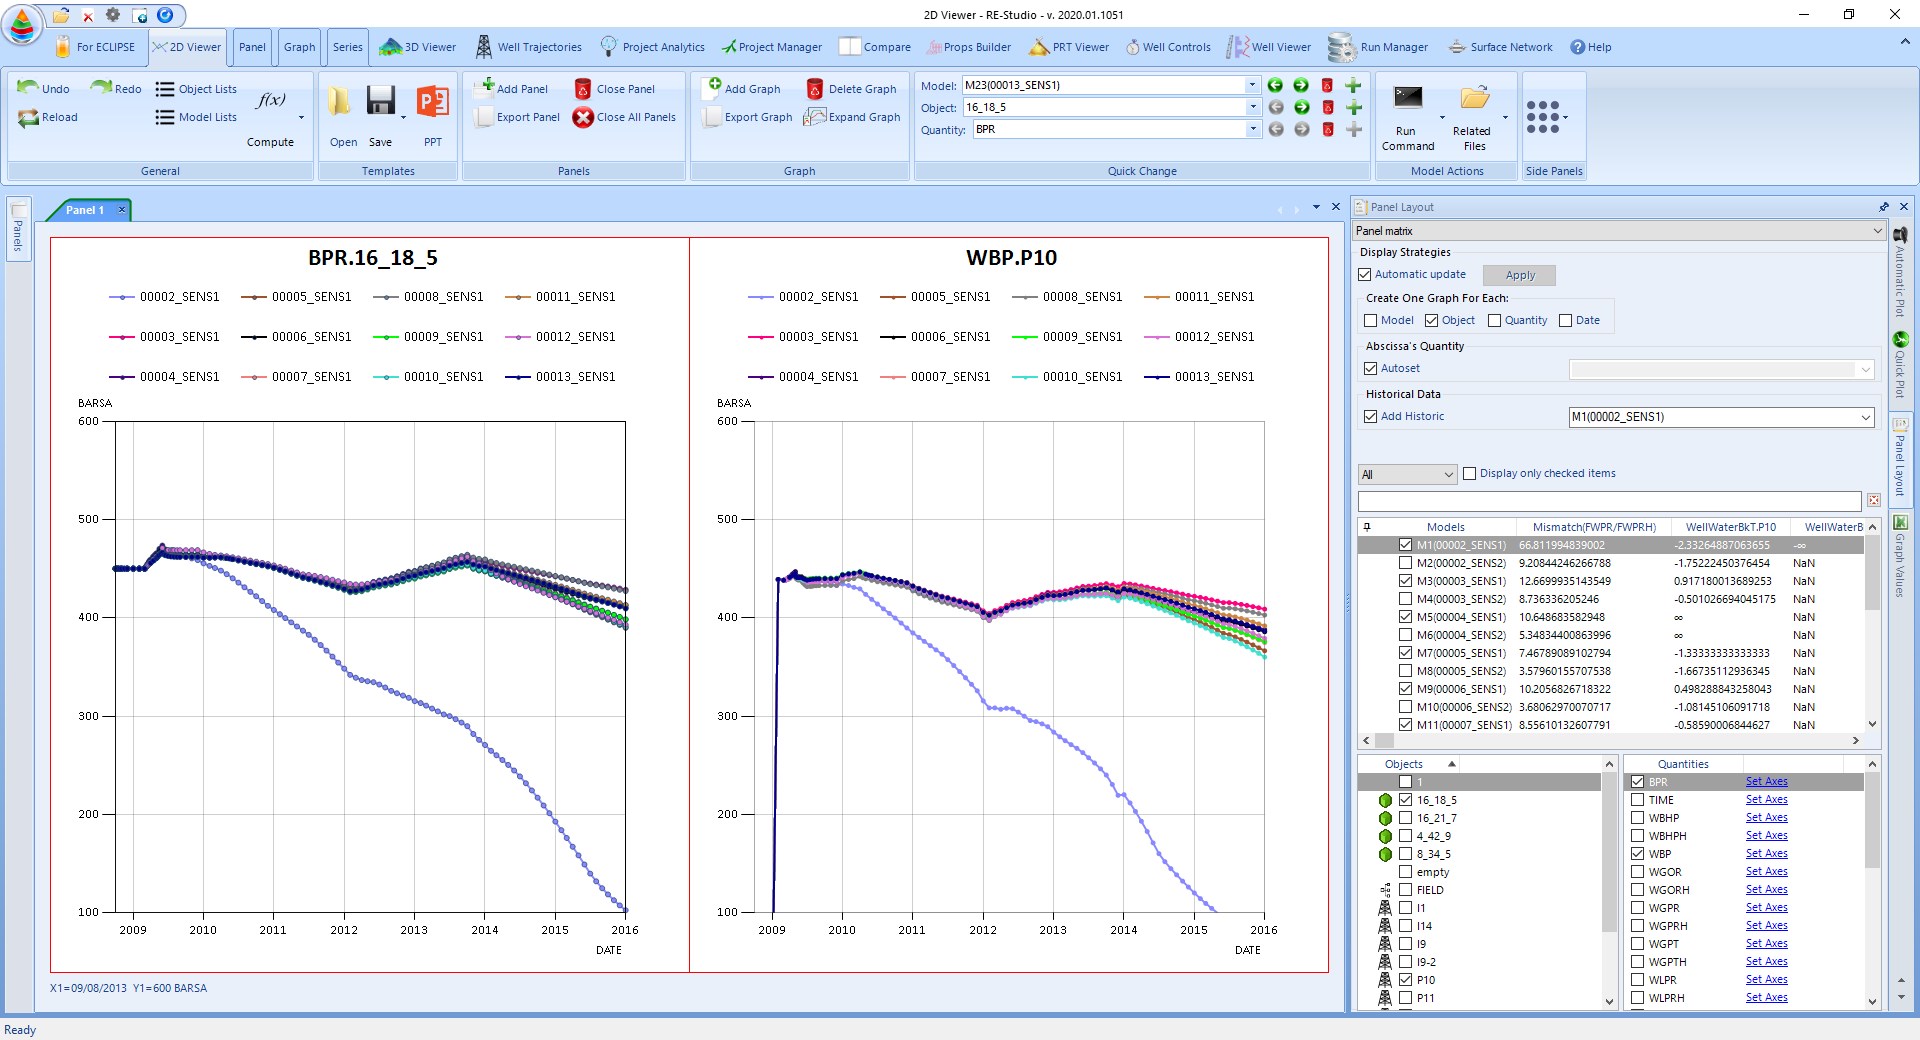Check model M2(00002_SENS2)

click(1405, 563)
